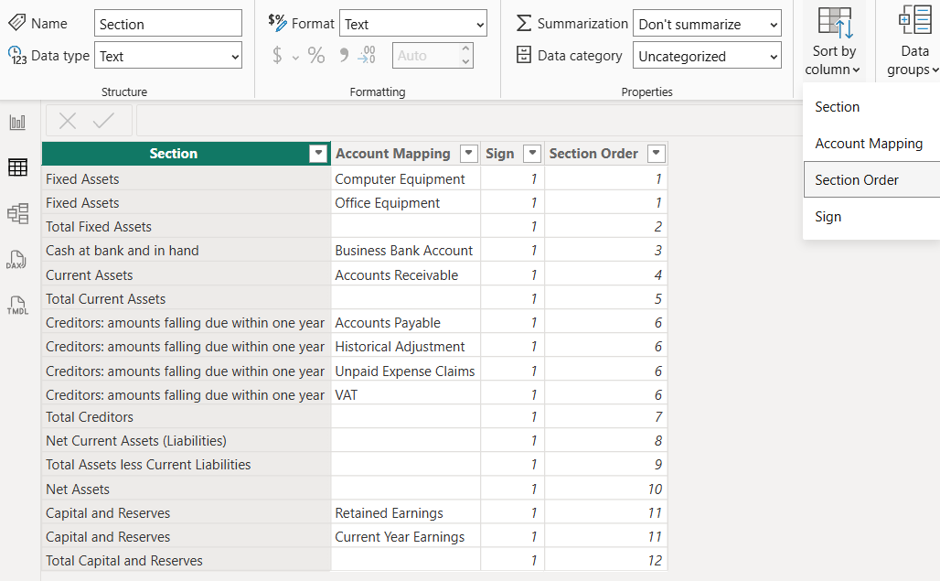Click the Business Bank Account cell
Image resolution: width=940 pixels, height=581 pixels.
click(x=406, y=251)
